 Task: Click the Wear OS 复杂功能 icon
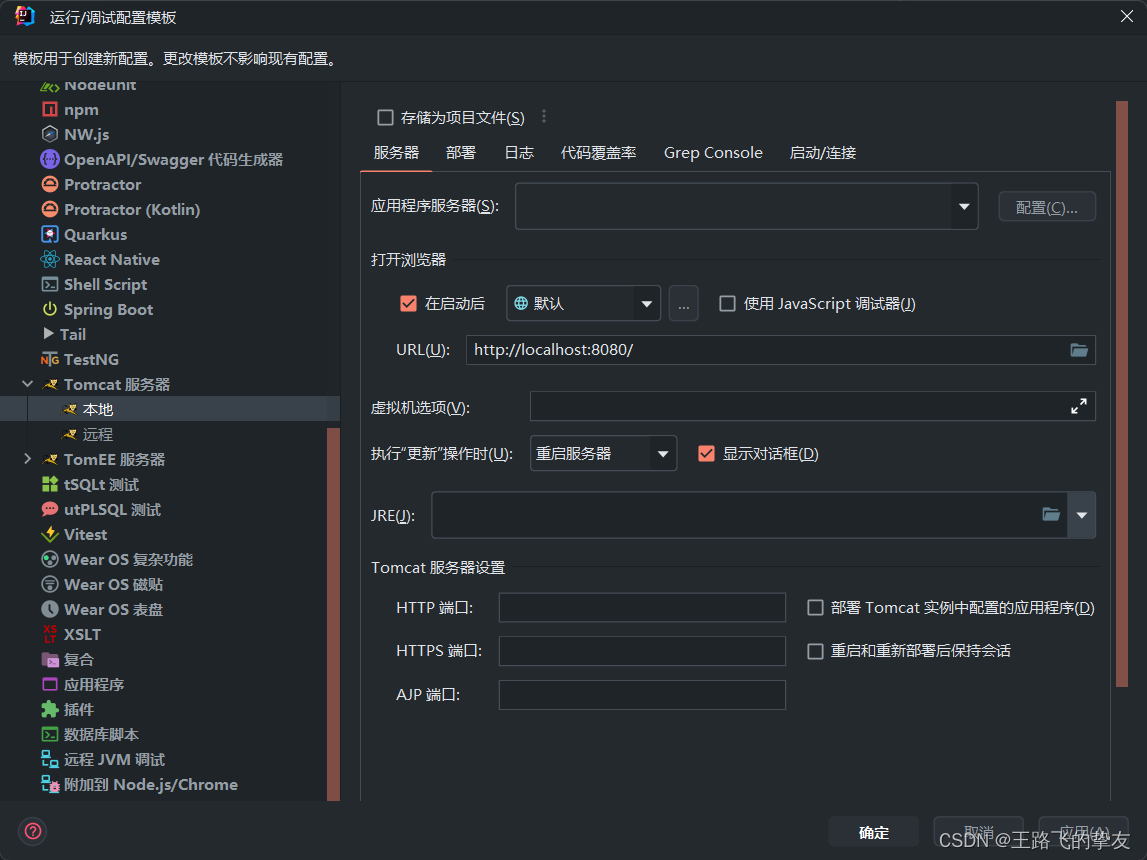click(50, 559)
